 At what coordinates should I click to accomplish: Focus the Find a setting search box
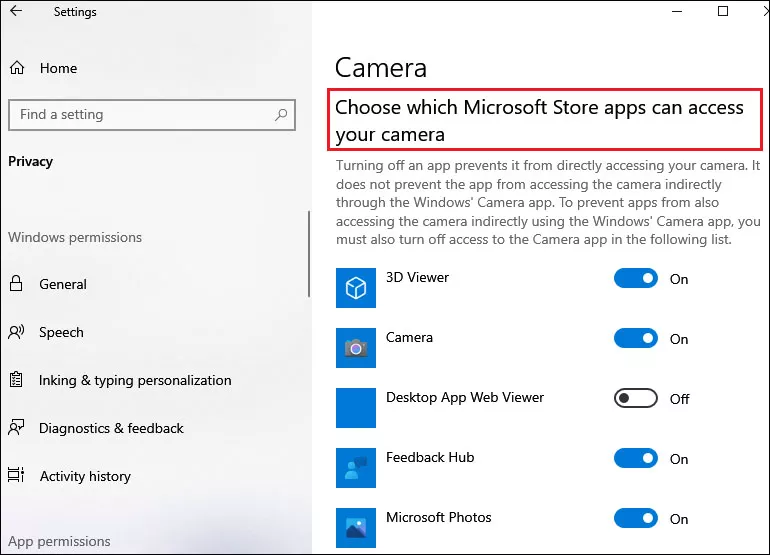(x=152, y=115)
